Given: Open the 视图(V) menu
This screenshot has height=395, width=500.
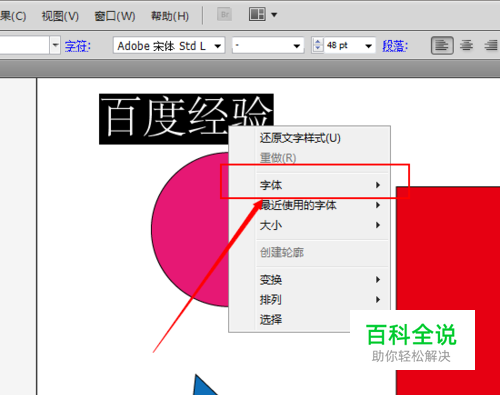Looking at the screenshot, I should click(x=60, y=16).
